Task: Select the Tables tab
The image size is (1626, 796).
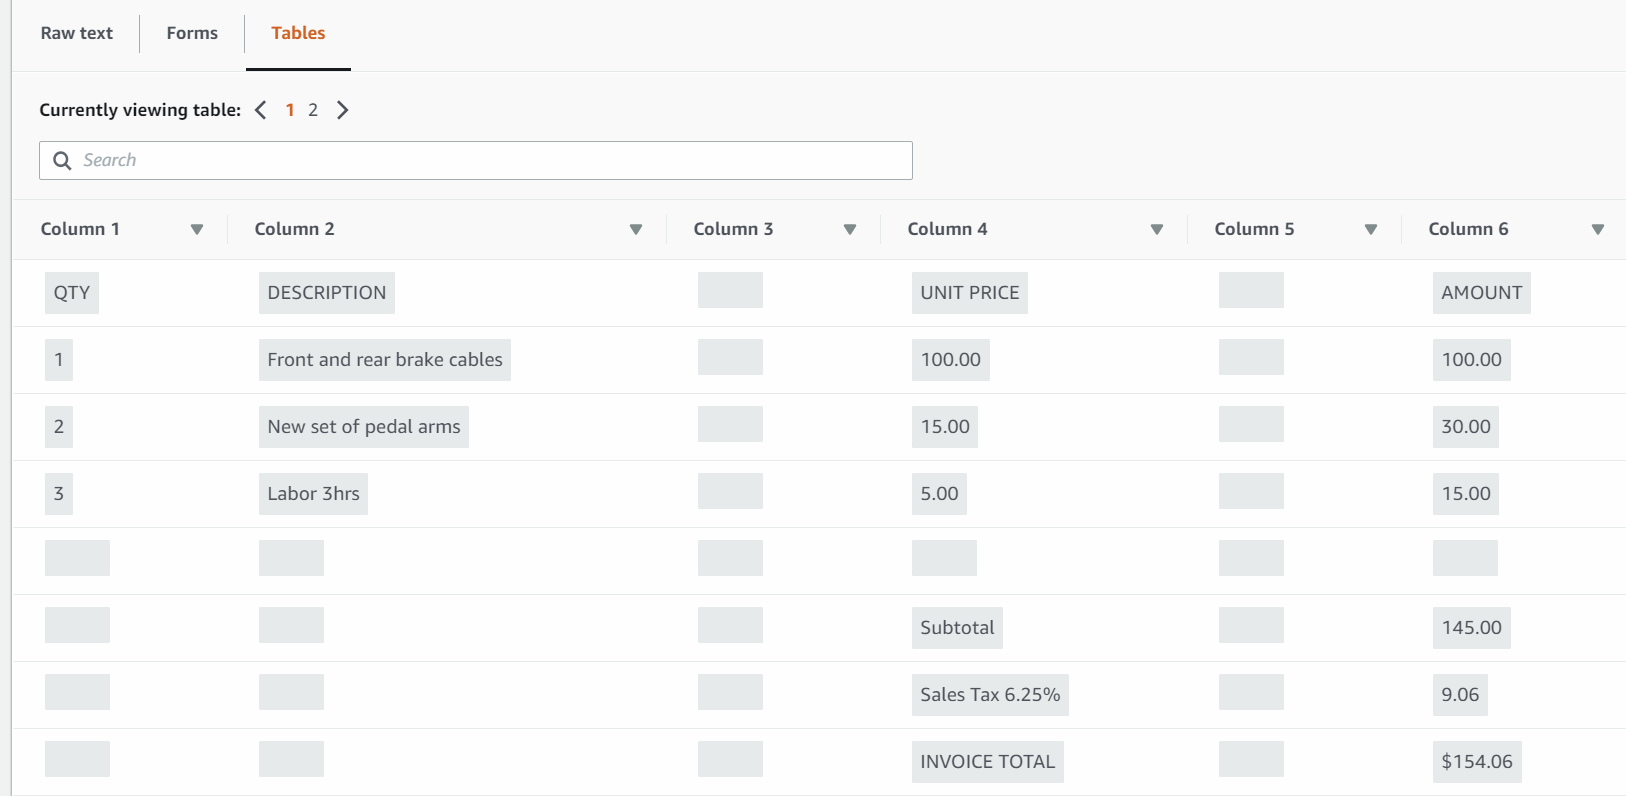Action: click(x=298, y=33)
